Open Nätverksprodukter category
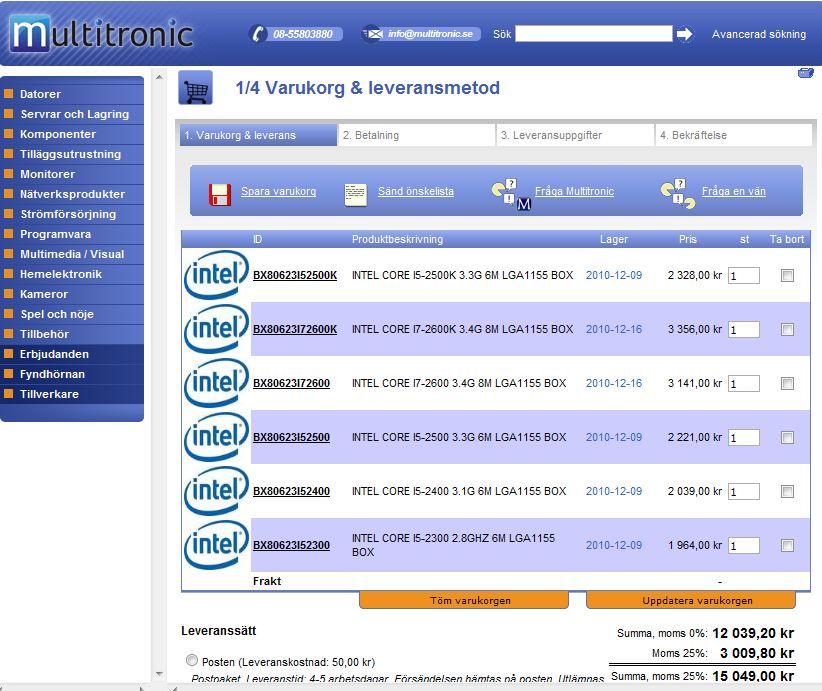The height and width of the screenshot is (691, 822). point(72,194)
